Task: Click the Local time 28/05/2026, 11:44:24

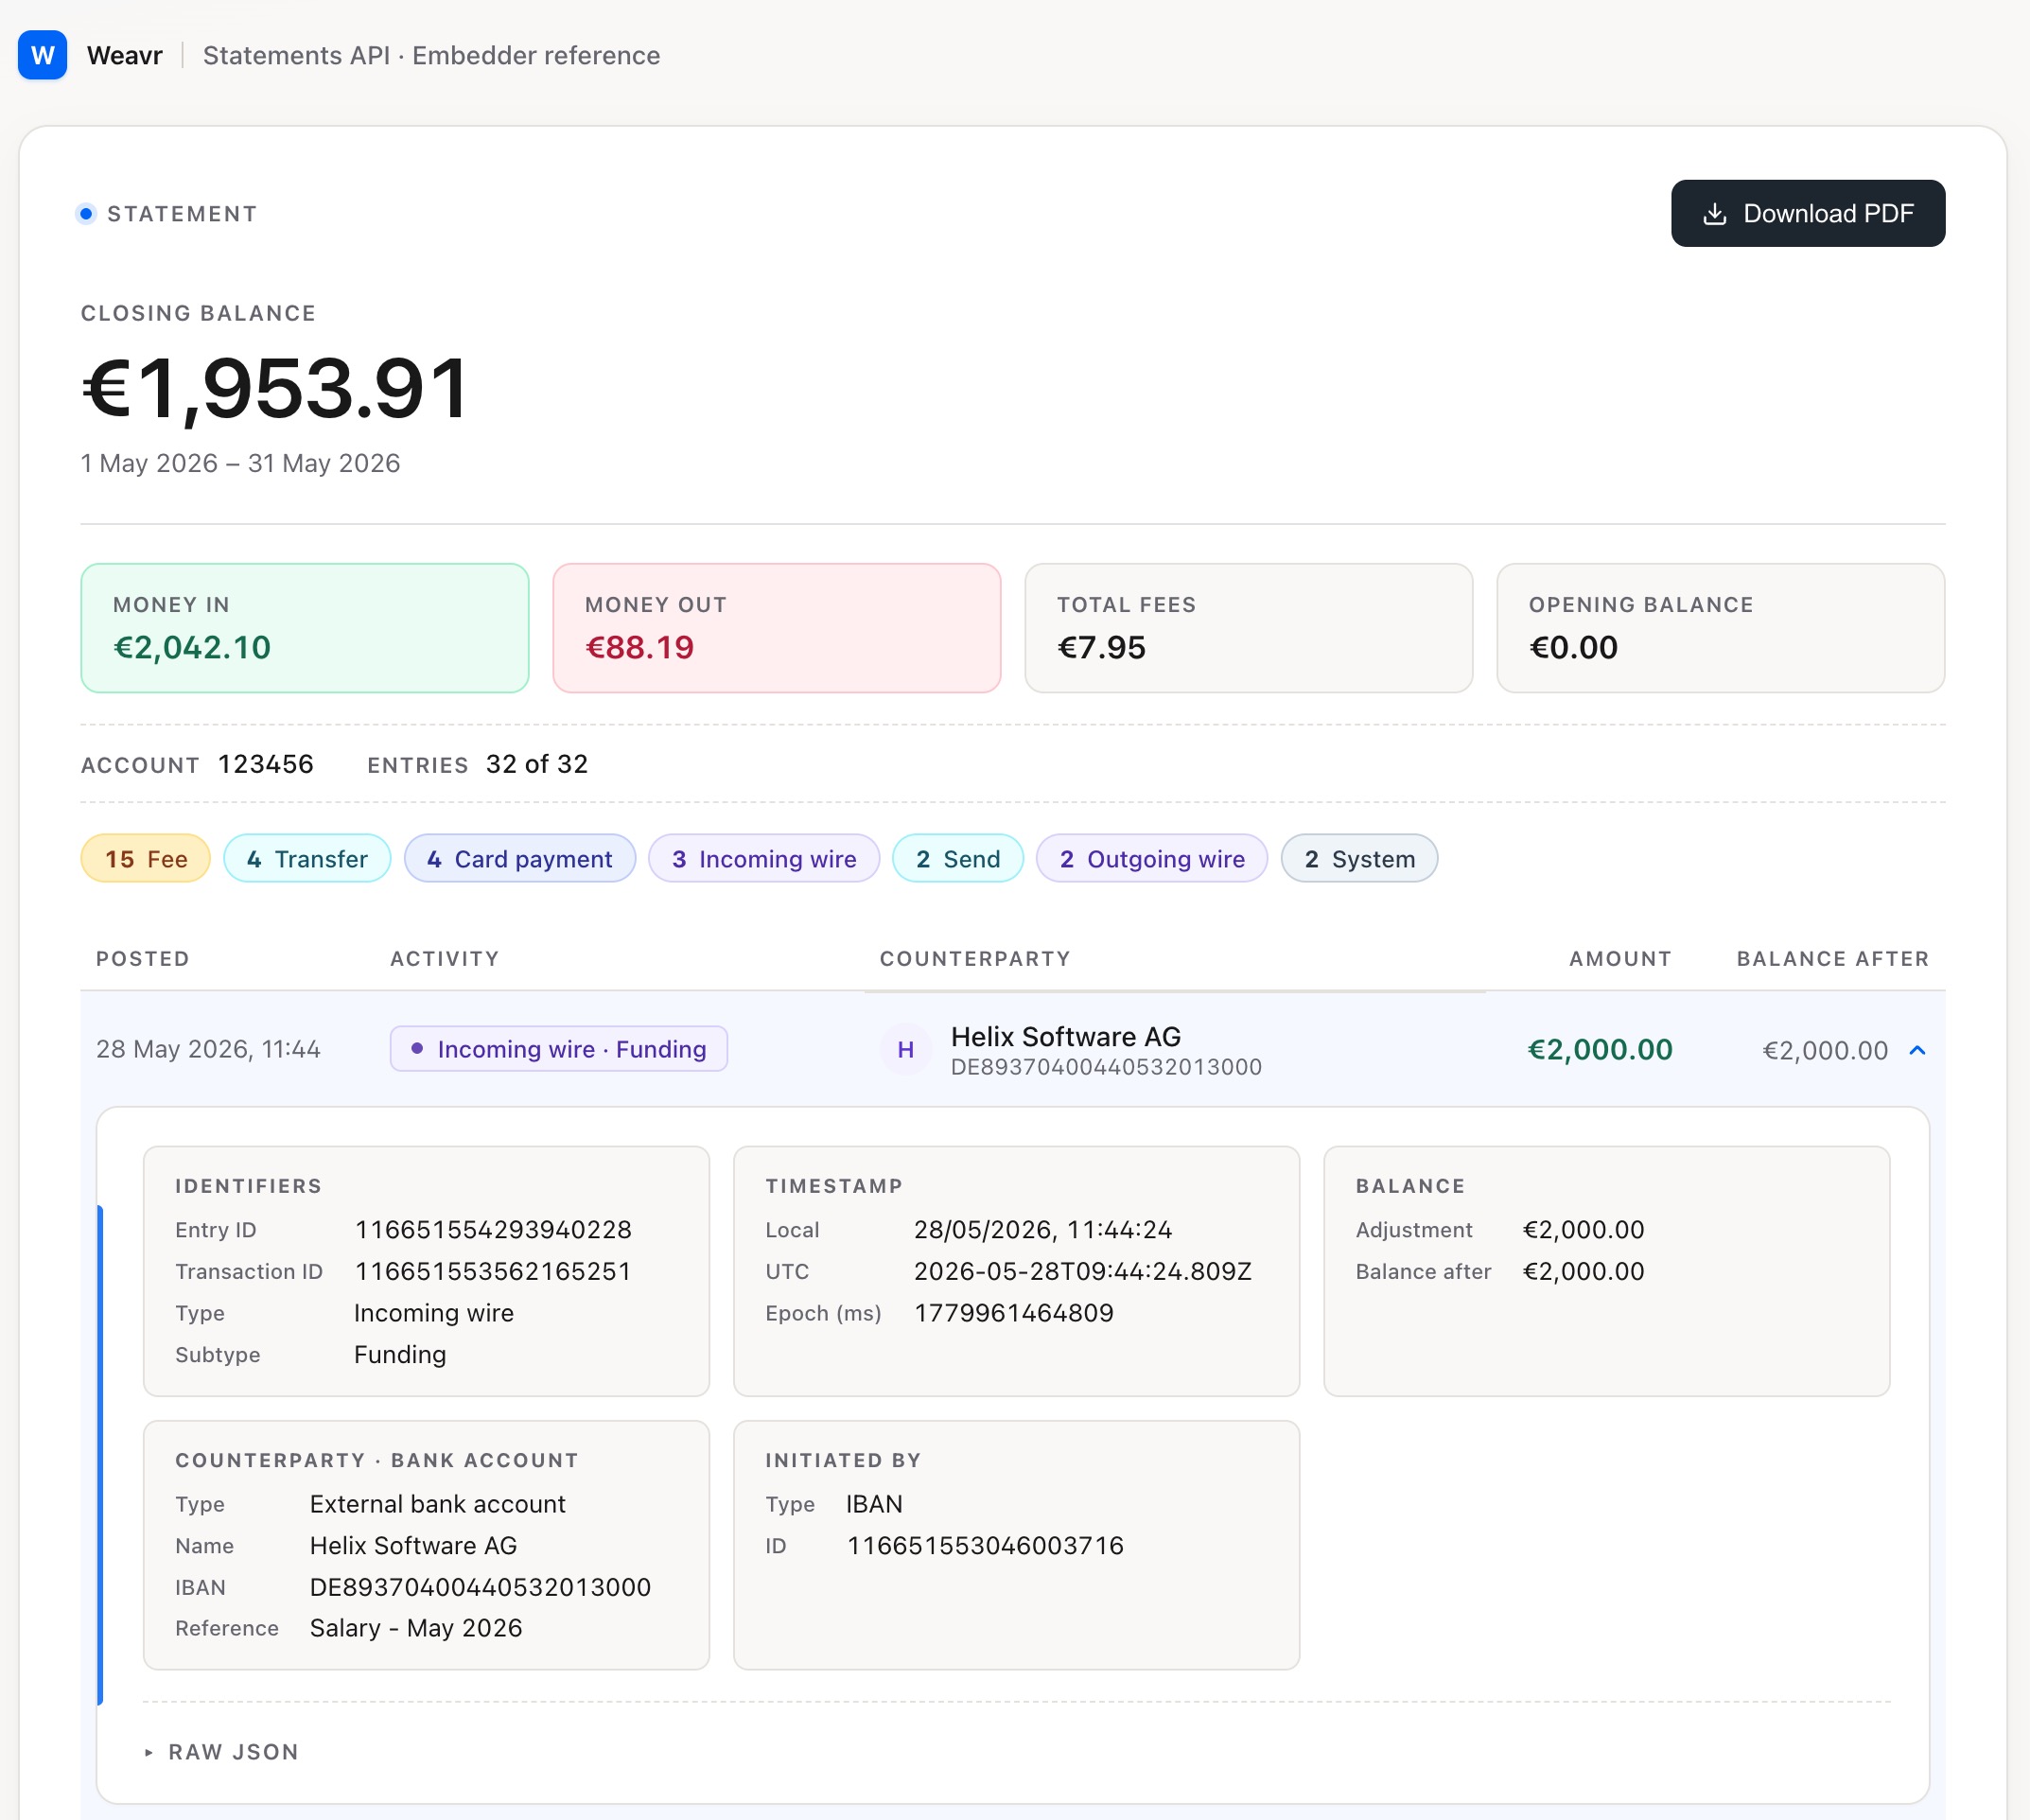Action: pos(1043,1230)
